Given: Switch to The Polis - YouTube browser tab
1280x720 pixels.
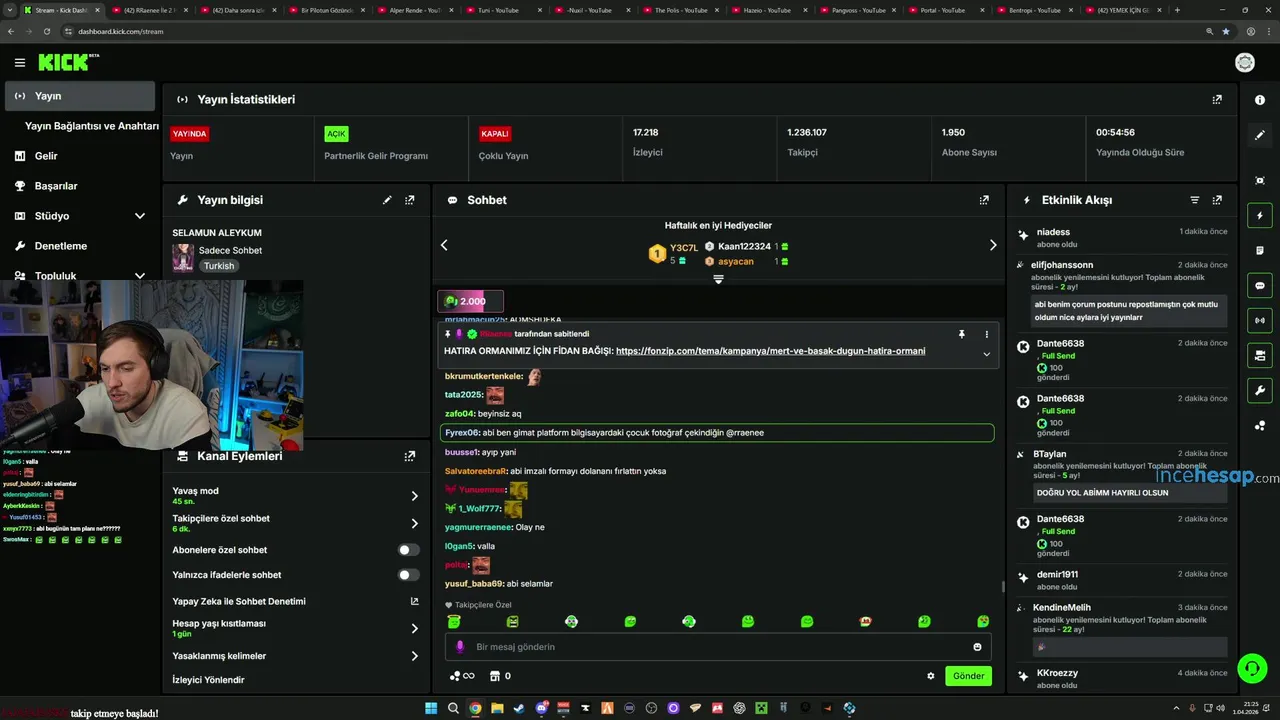Looking at the screenshot, I should (x=681, y=10).
